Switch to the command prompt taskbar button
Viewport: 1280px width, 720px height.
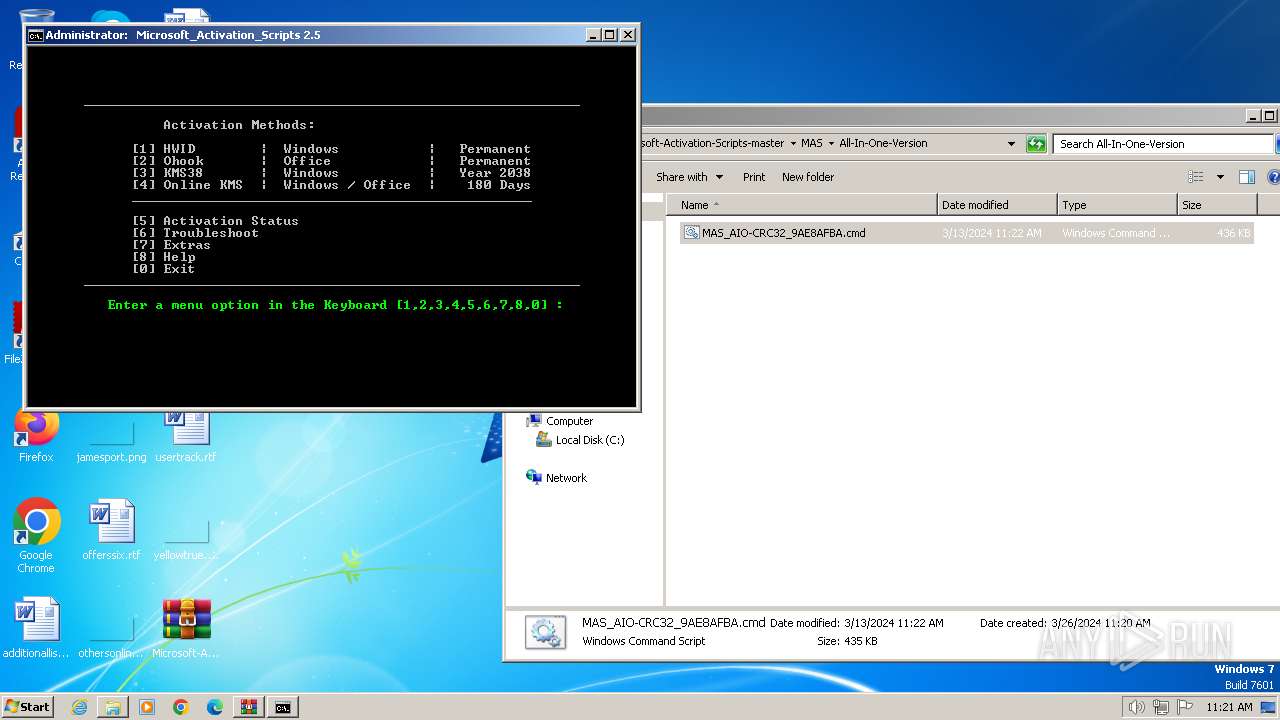pyautogui.click(x=283, y=707)
